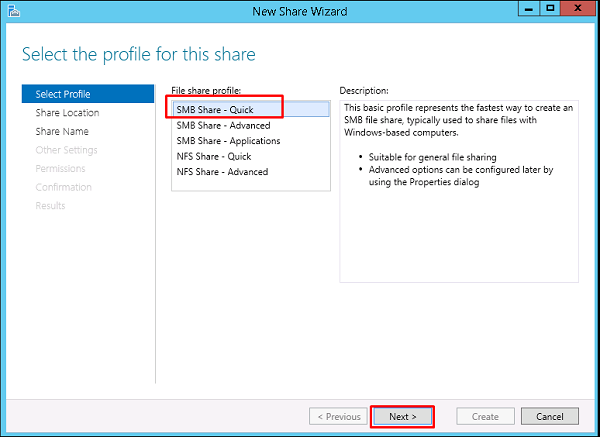Switch to the Share Name step
The height and width of the screenshot is (437, 600).
click(62, 131)
